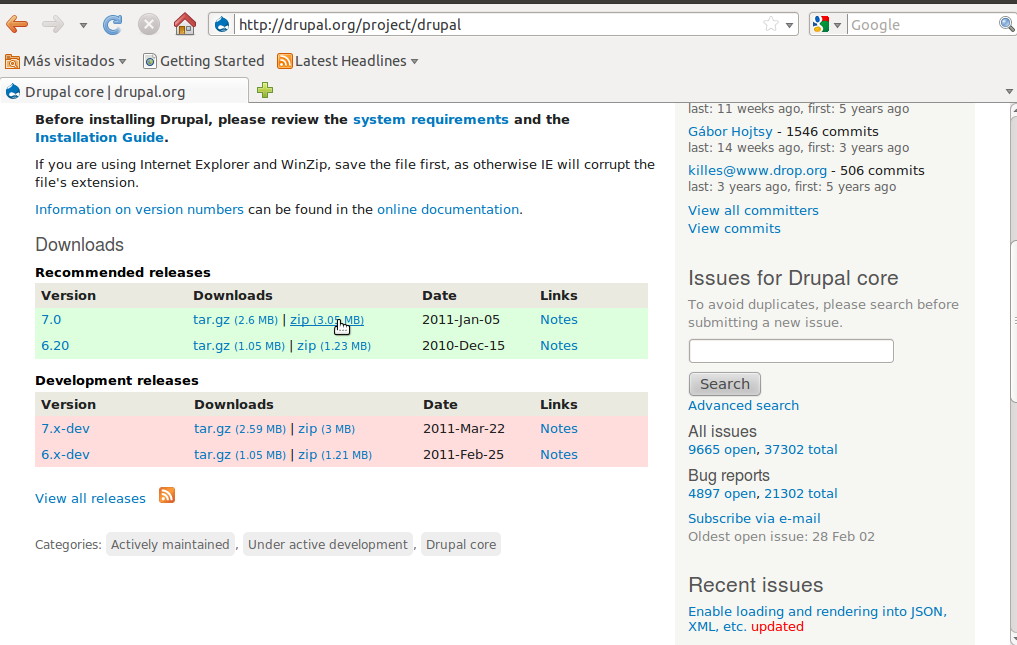The height and width of the screenshot is (645, 1017).
Task: Open the Latest Headlines dropdown
Action: pyautogui.click(x=347, y=60)
